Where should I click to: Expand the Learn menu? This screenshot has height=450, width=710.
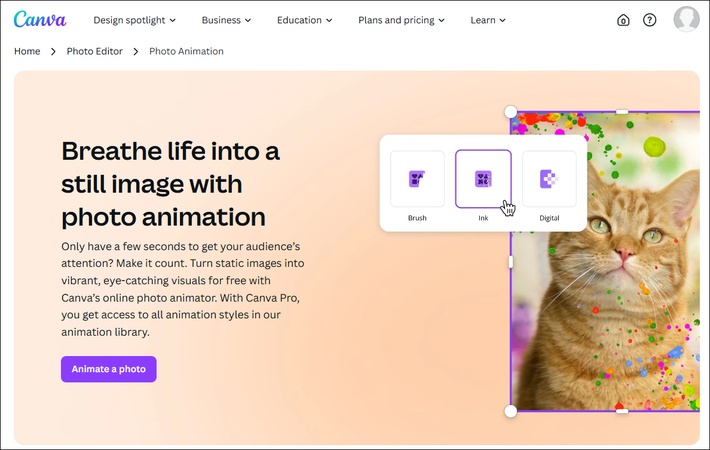(488, 20)
